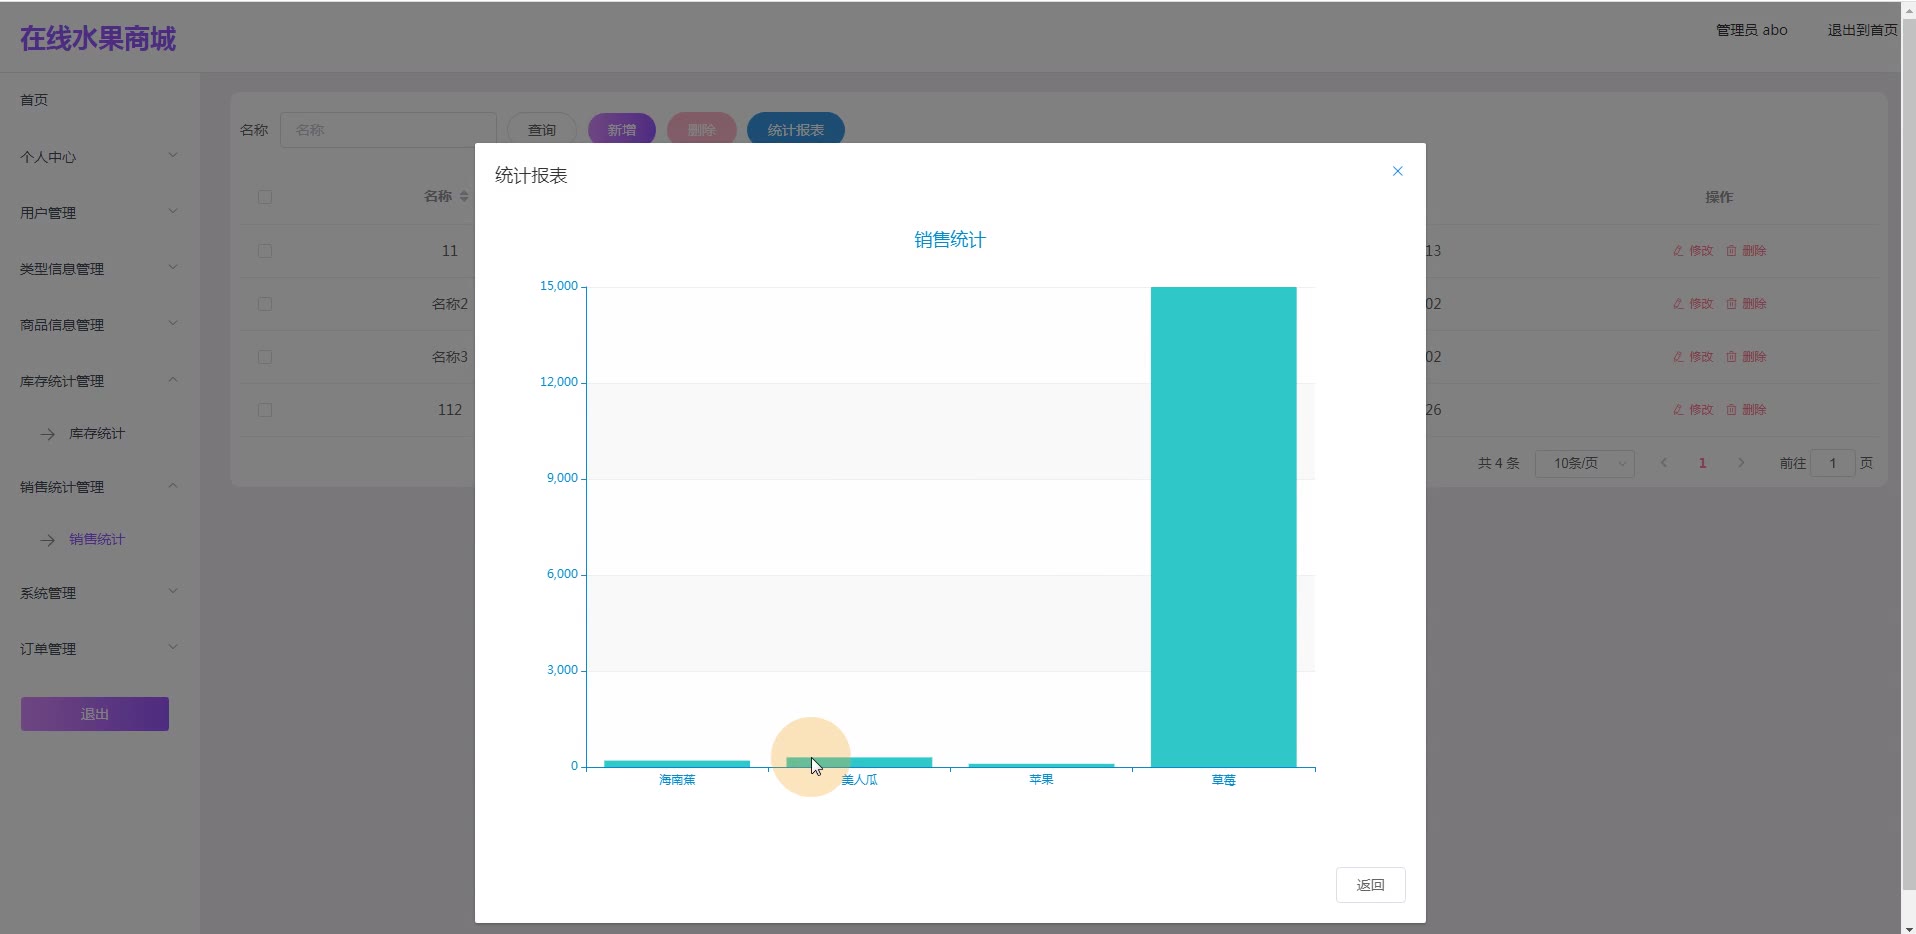Screen dimensions: 1916x934
Task: Expand the 类型信息管理 sidebar menu
Action: 99,269
